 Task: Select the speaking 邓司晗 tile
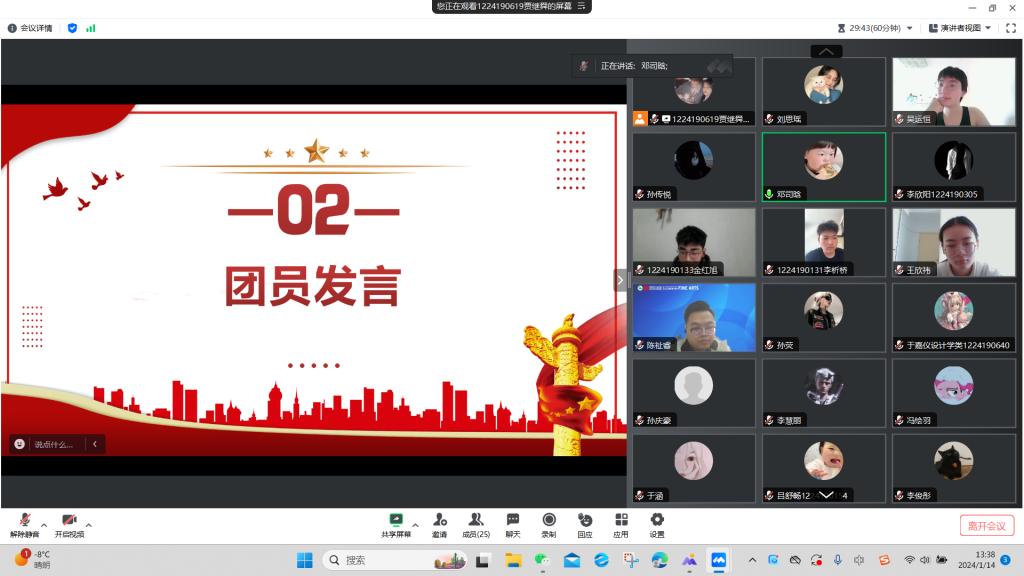point(824,167)
